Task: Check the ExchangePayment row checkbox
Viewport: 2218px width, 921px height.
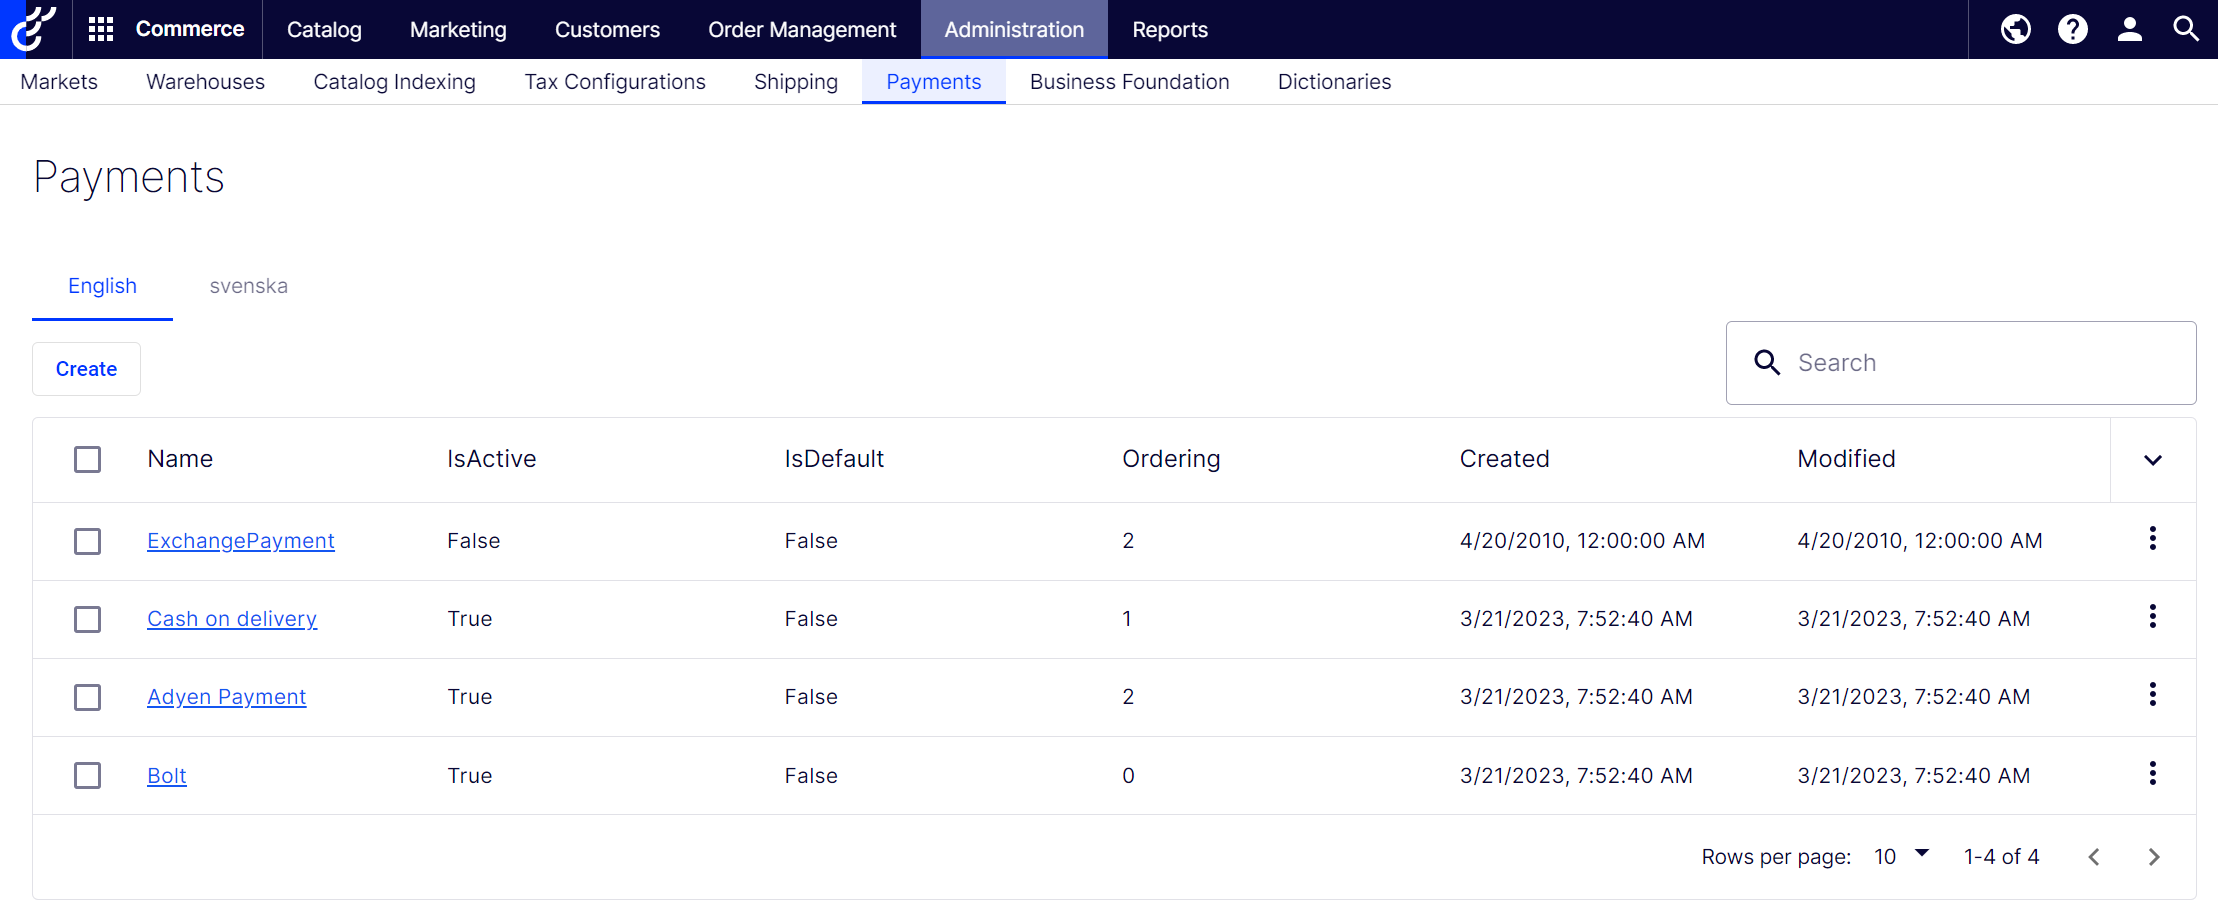Action: tap(88, 541)
